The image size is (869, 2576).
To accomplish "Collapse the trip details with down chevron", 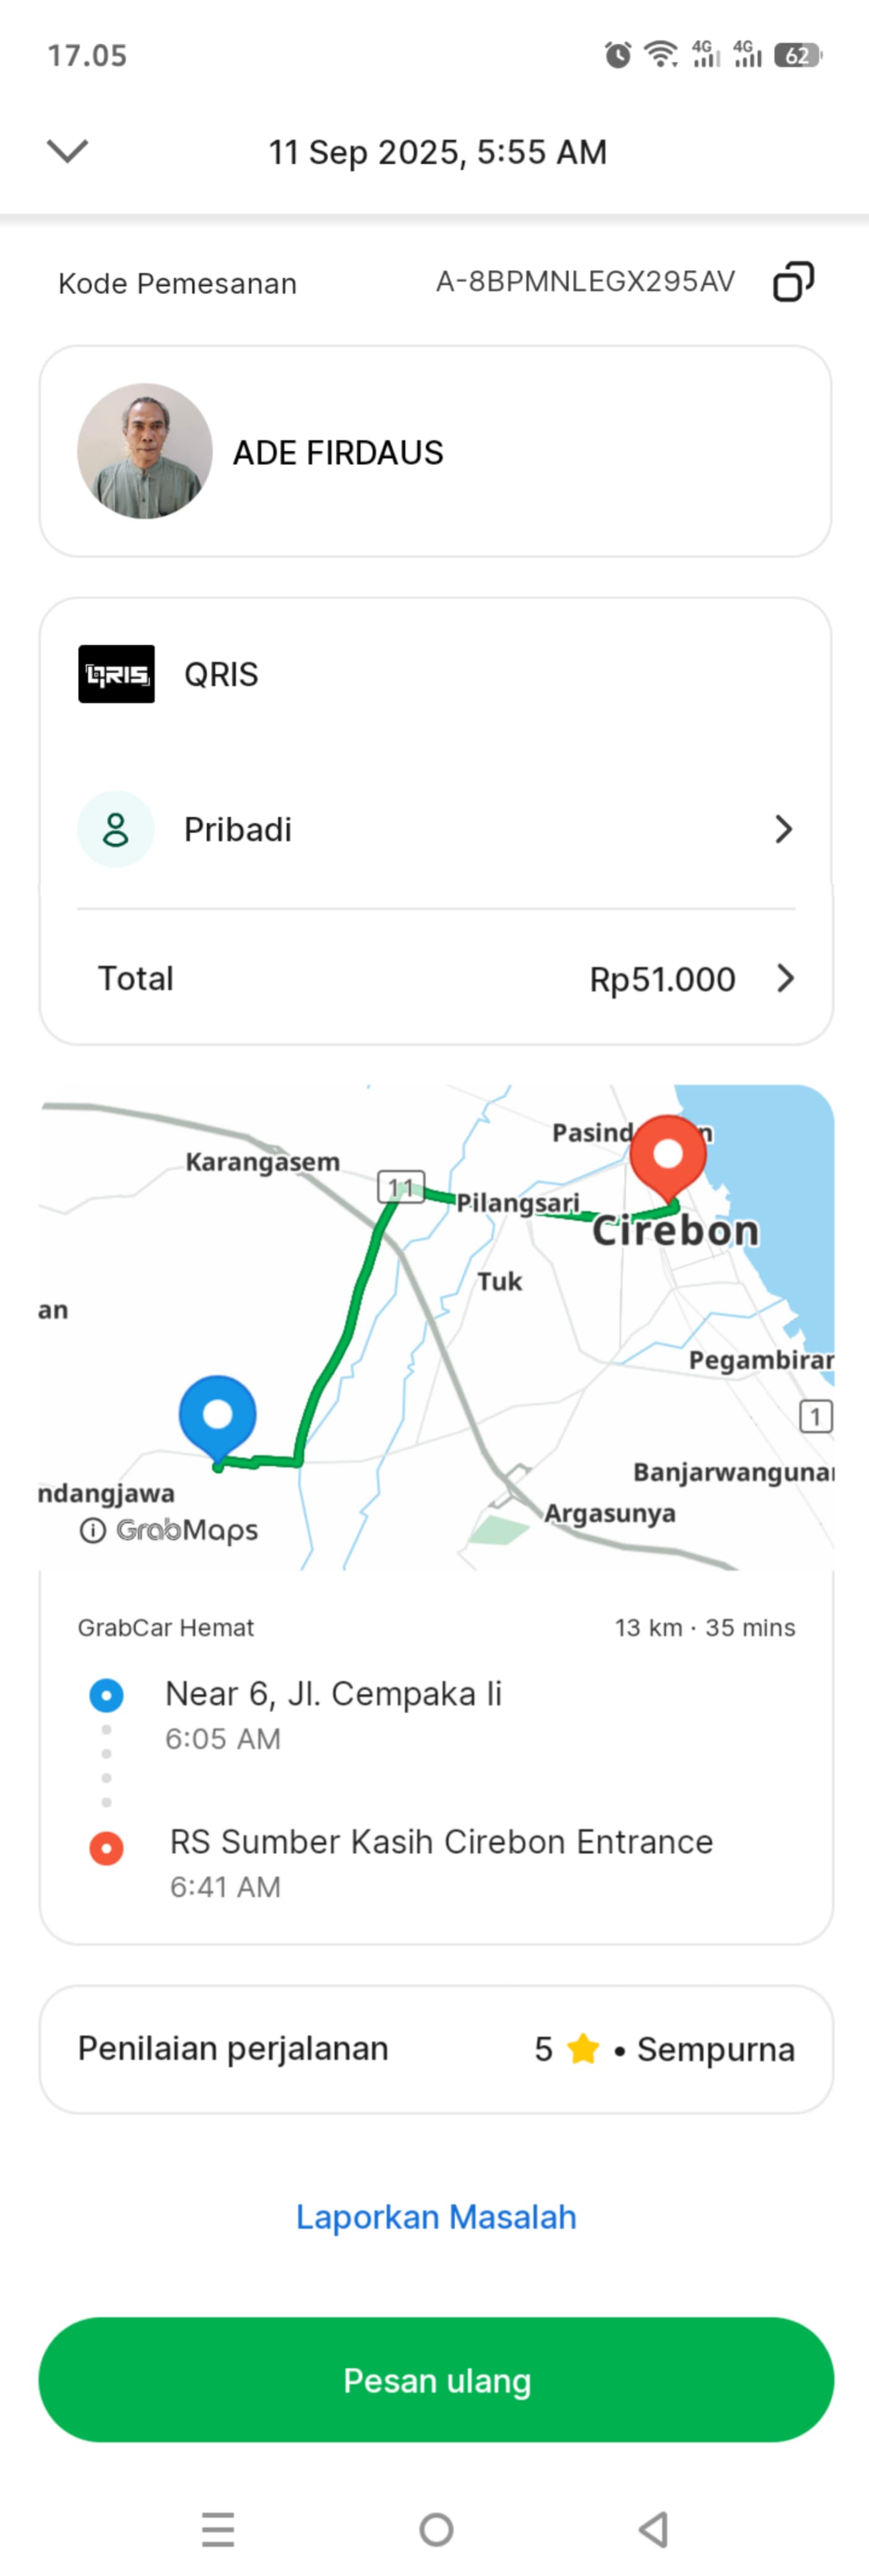I will 68,151.
